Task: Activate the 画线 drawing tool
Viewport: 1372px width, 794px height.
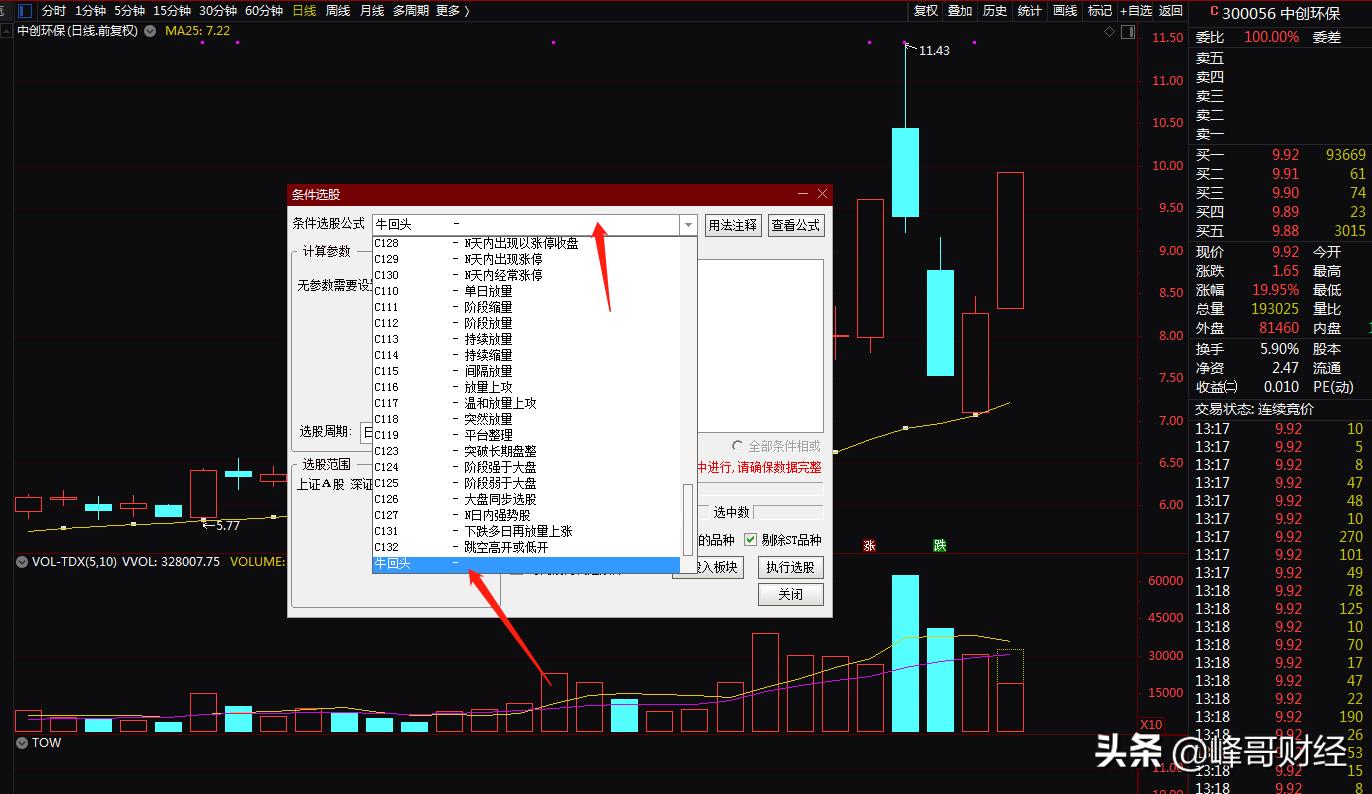Action: [x=1065, y=11]
